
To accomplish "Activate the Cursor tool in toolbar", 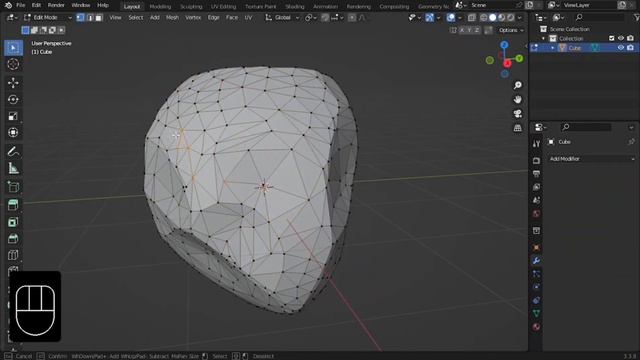I will click(x=13, y=64).
